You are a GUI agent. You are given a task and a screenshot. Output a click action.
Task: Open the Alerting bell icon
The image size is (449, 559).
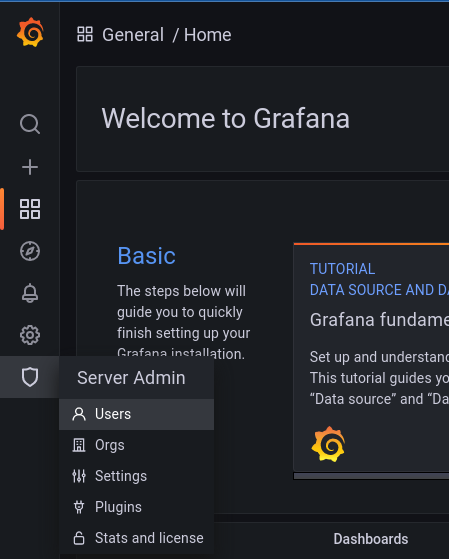coord(30,293)
